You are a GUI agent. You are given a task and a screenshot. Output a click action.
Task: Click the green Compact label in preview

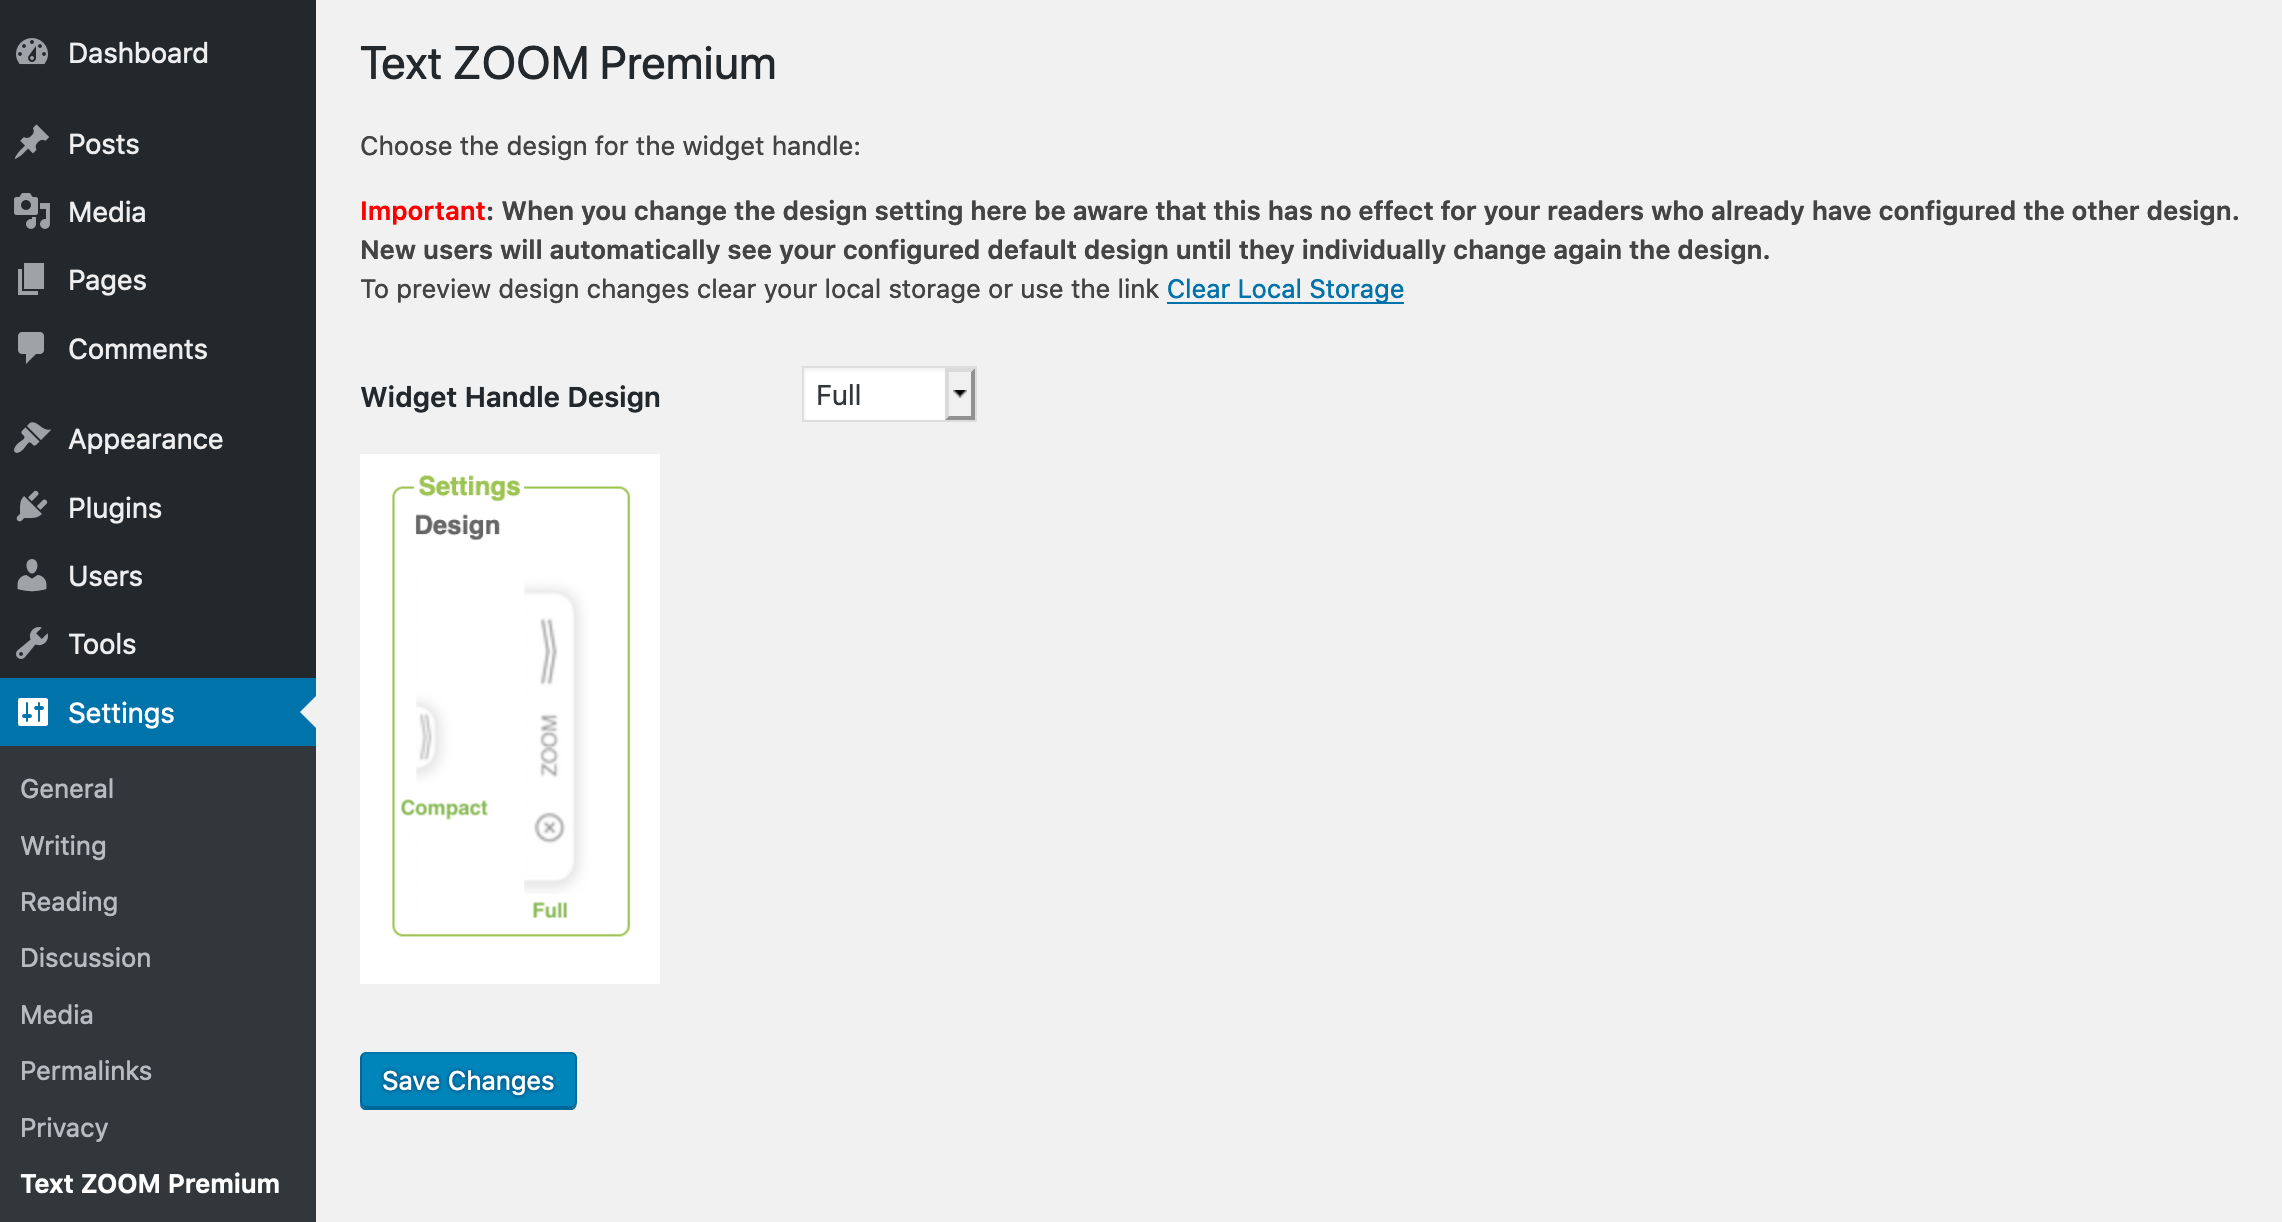pos(444,807)
